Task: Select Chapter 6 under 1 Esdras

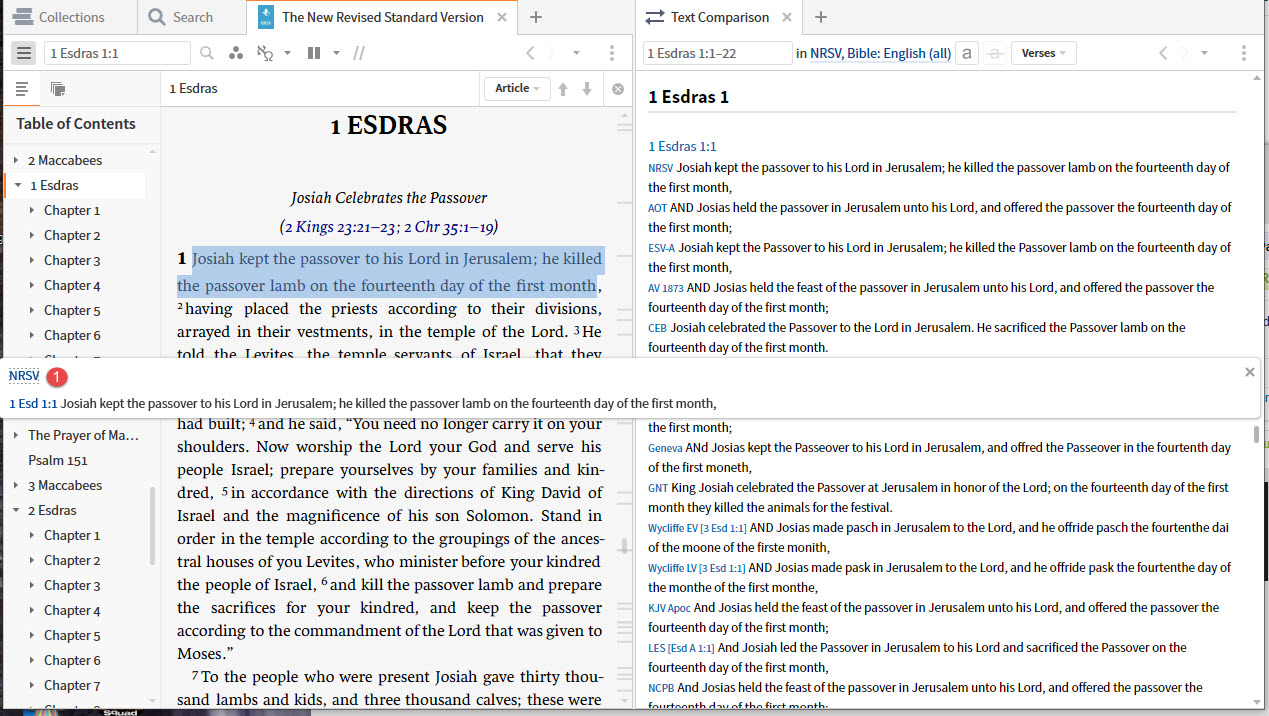Action: click(72, 335)
